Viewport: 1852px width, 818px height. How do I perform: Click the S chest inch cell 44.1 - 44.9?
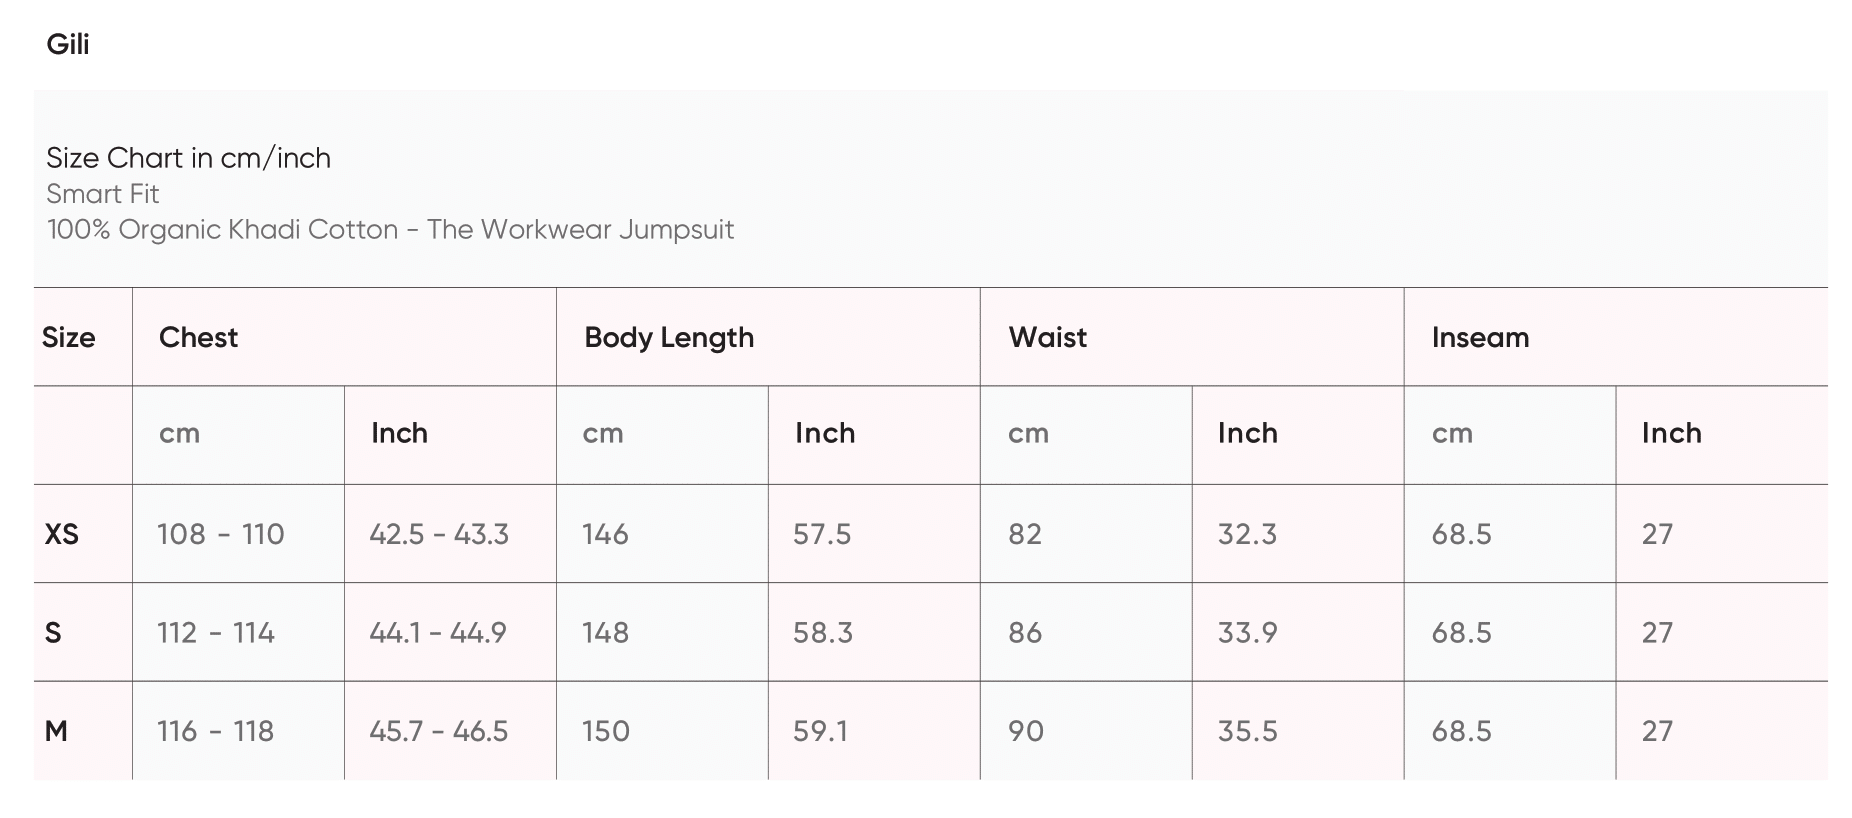(x=438, y=633)
